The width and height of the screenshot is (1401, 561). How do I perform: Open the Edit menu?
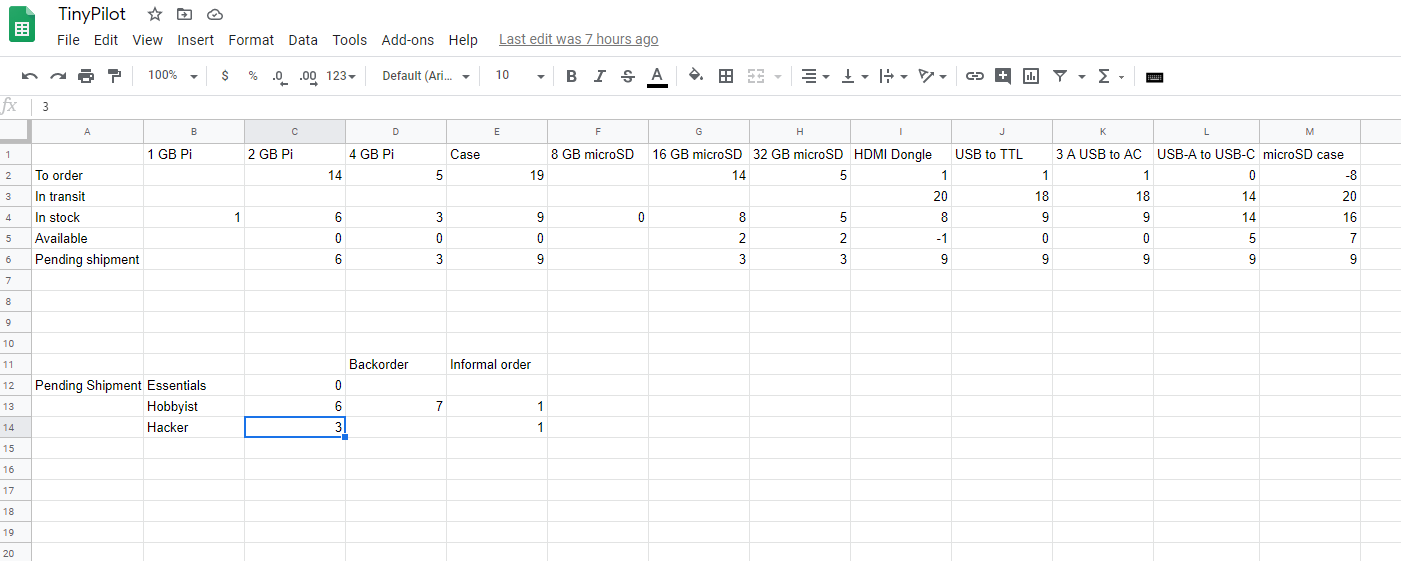106,40
